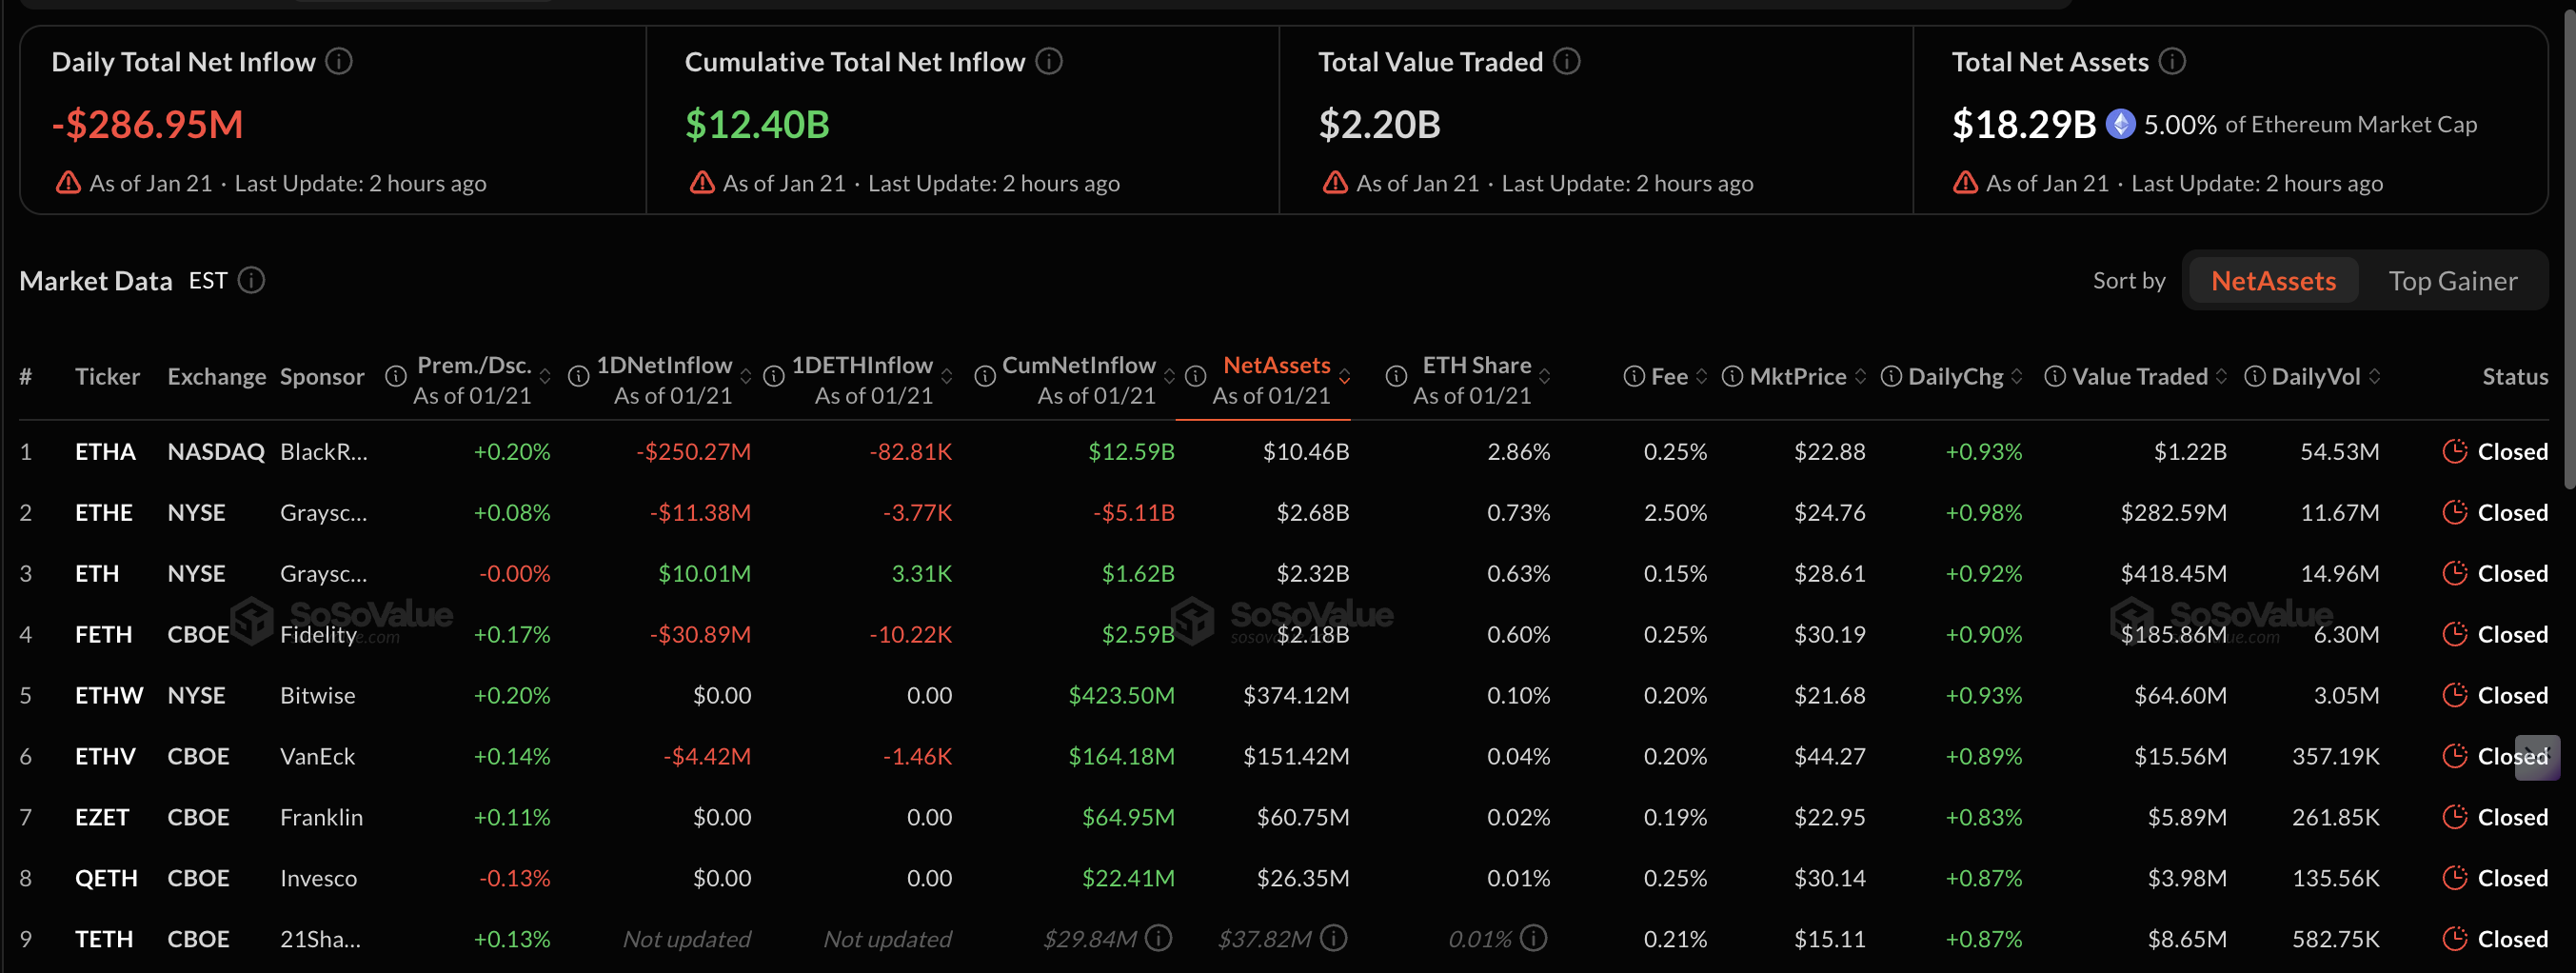Viewport: 2576px width, 973px height.
Task: Click info icon next to TETH's $29.84M value
Action: click(1158, 938)
